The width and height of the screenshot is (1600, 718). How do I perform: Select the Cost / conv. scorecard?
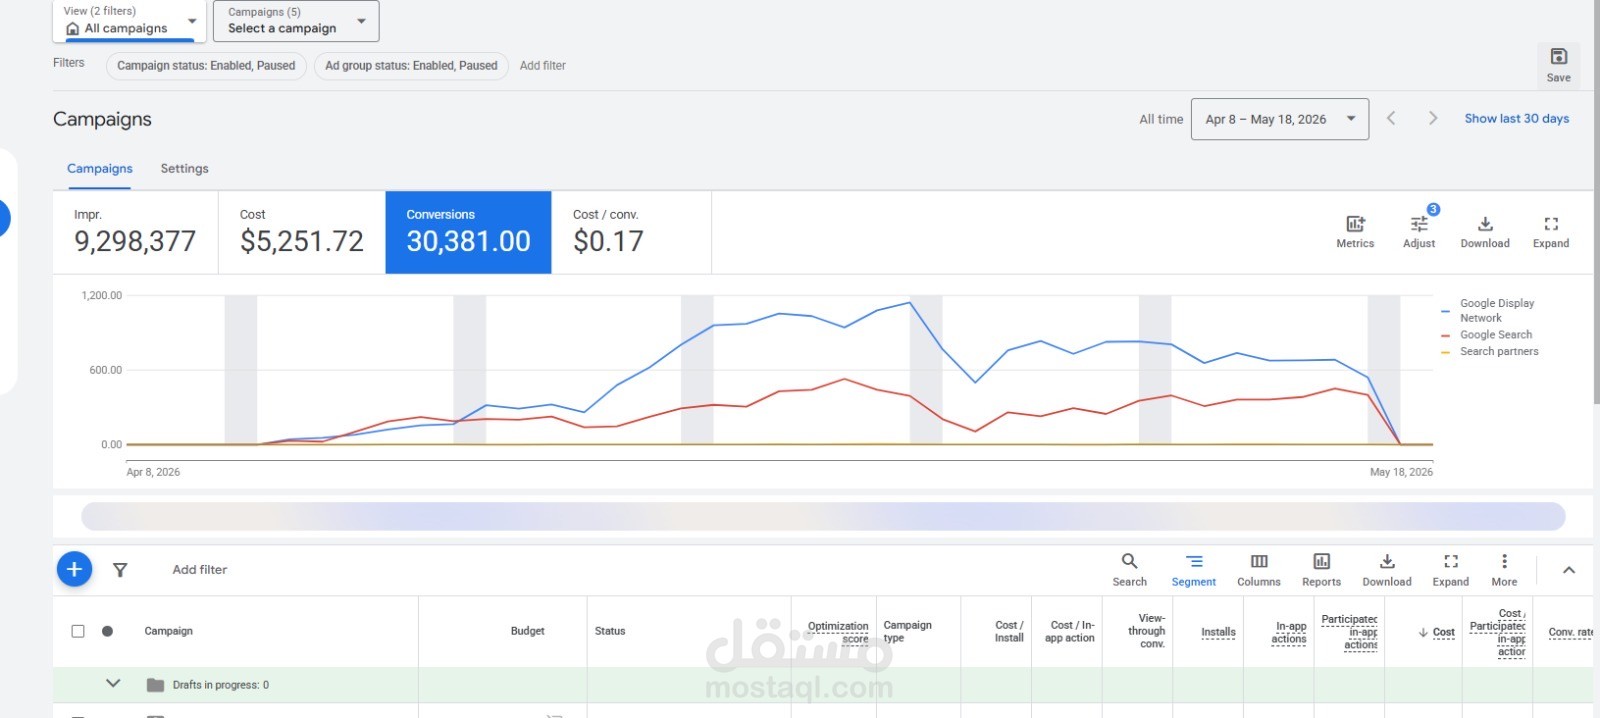tap(631, 232)
